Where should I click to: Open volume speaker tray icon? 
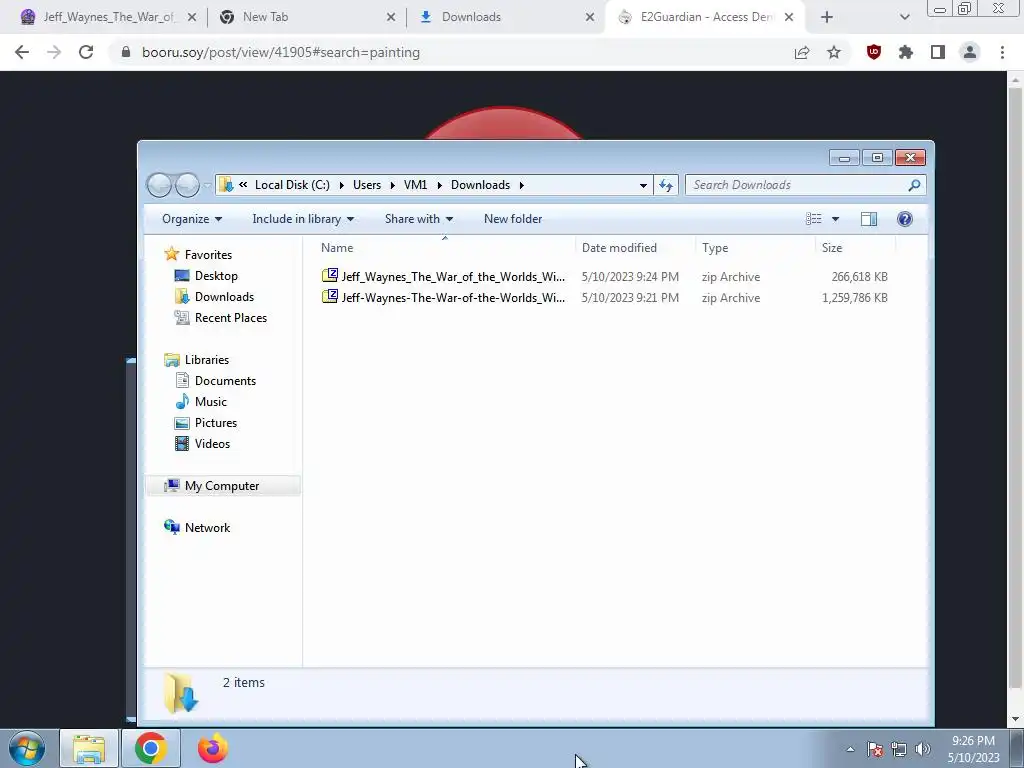coord(923,749)
